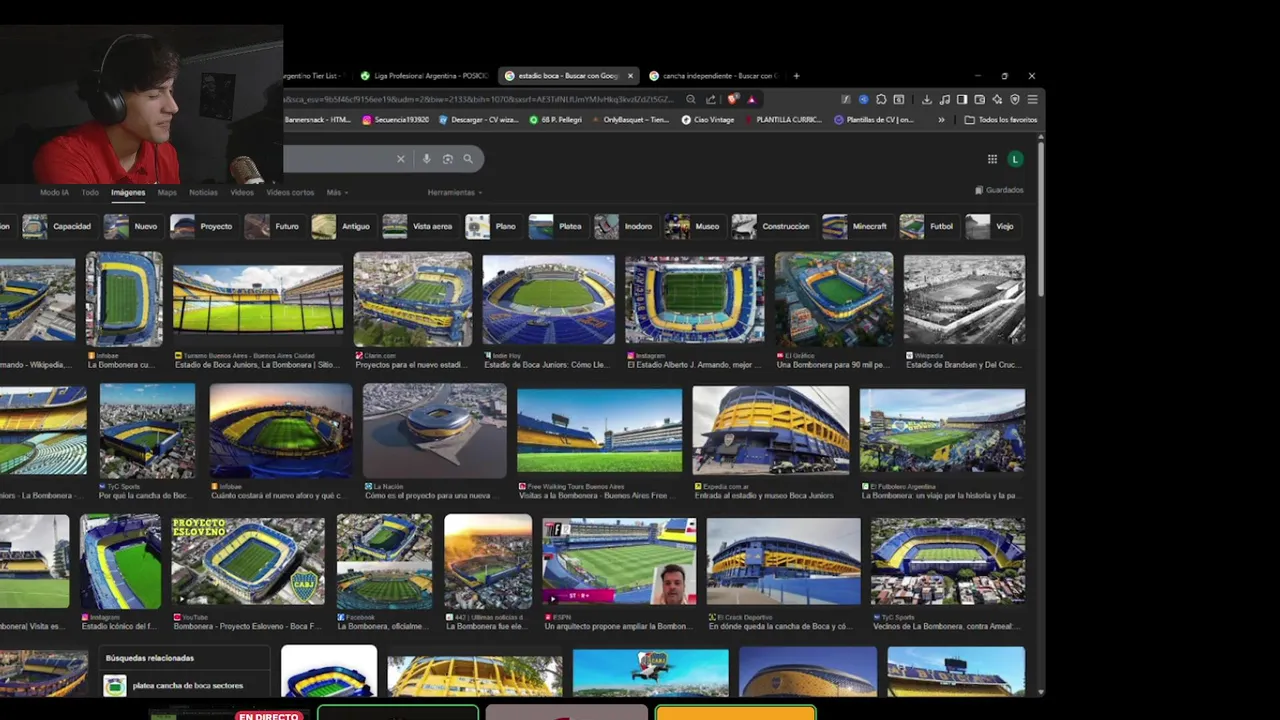Select the 'Modo IA' search tab
1280x720 pixels.
[x=54, y=192]
